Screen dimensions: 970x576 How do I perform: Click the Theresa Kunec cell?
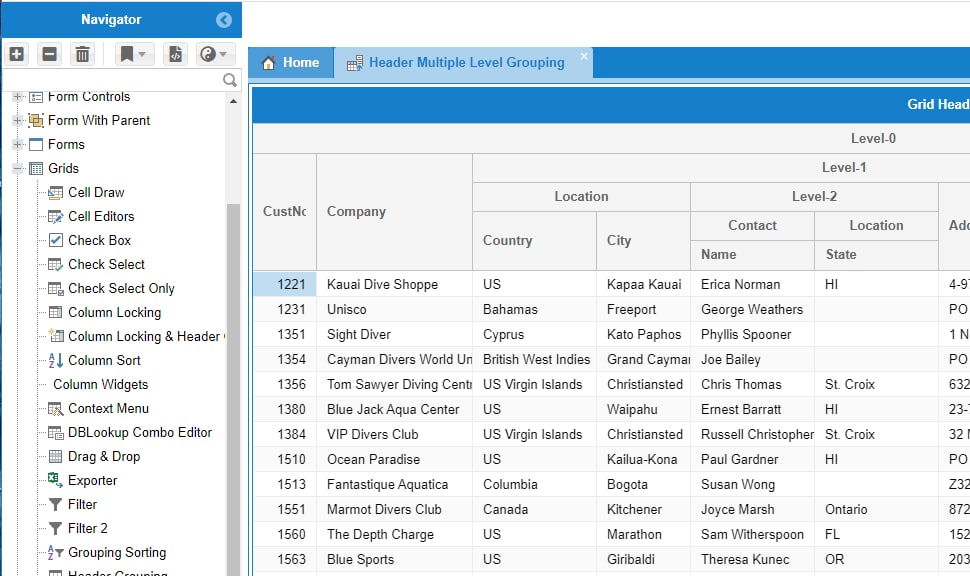[752, 559]
